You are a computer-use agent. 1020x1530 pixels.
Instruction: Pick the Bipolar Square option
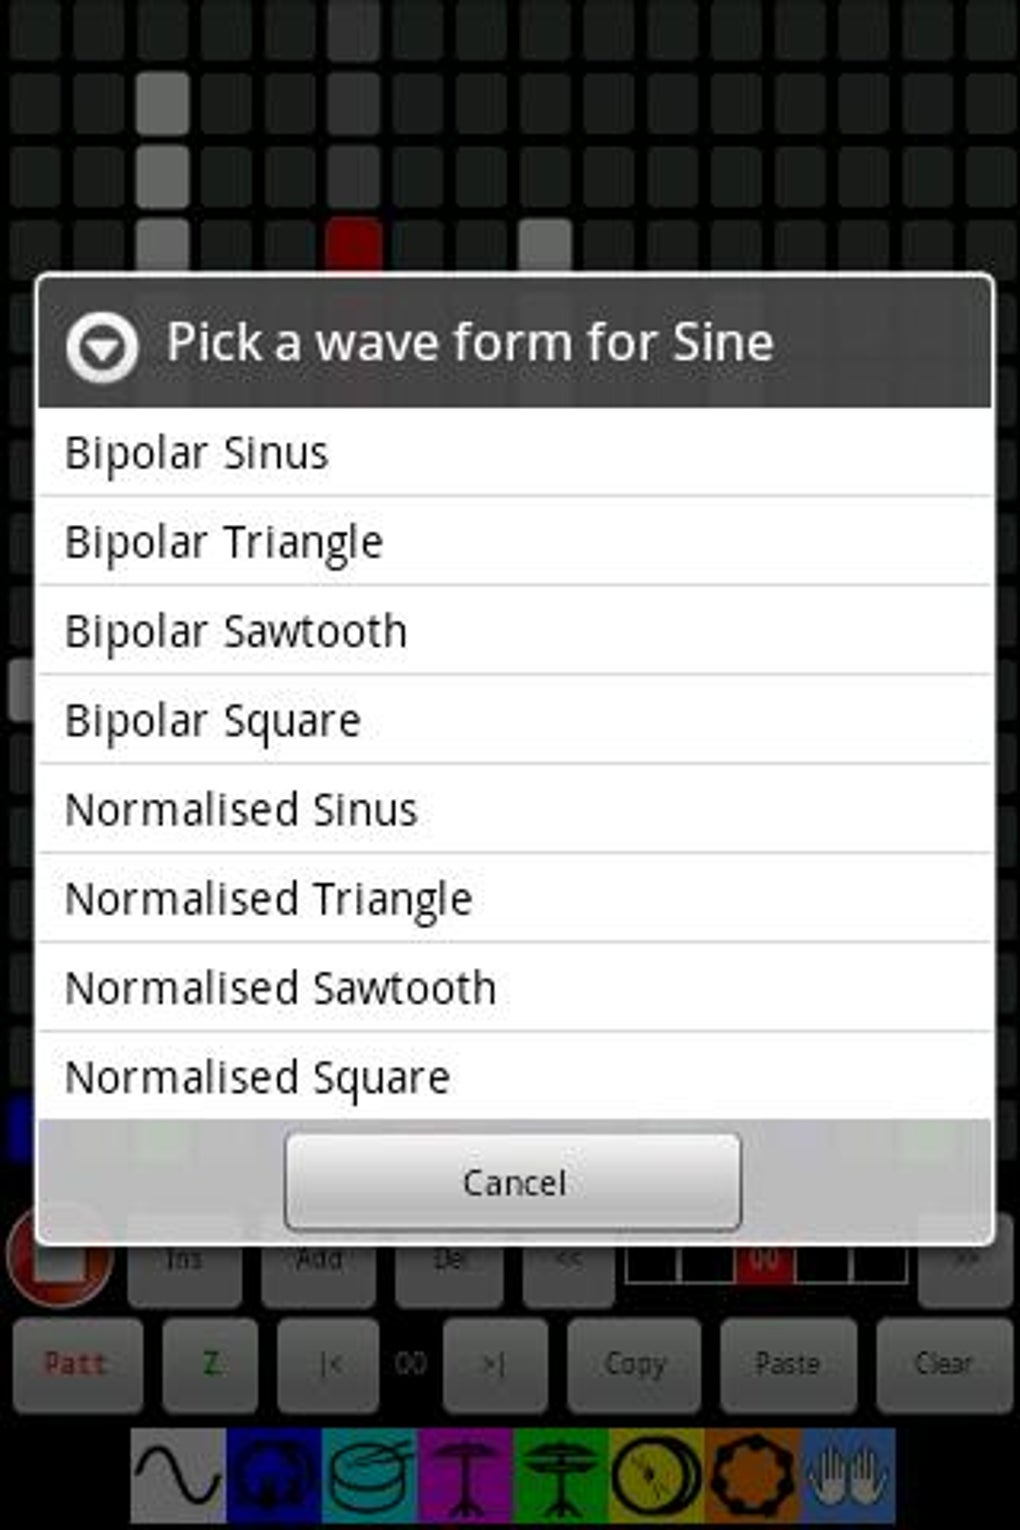tap(514, 720)
